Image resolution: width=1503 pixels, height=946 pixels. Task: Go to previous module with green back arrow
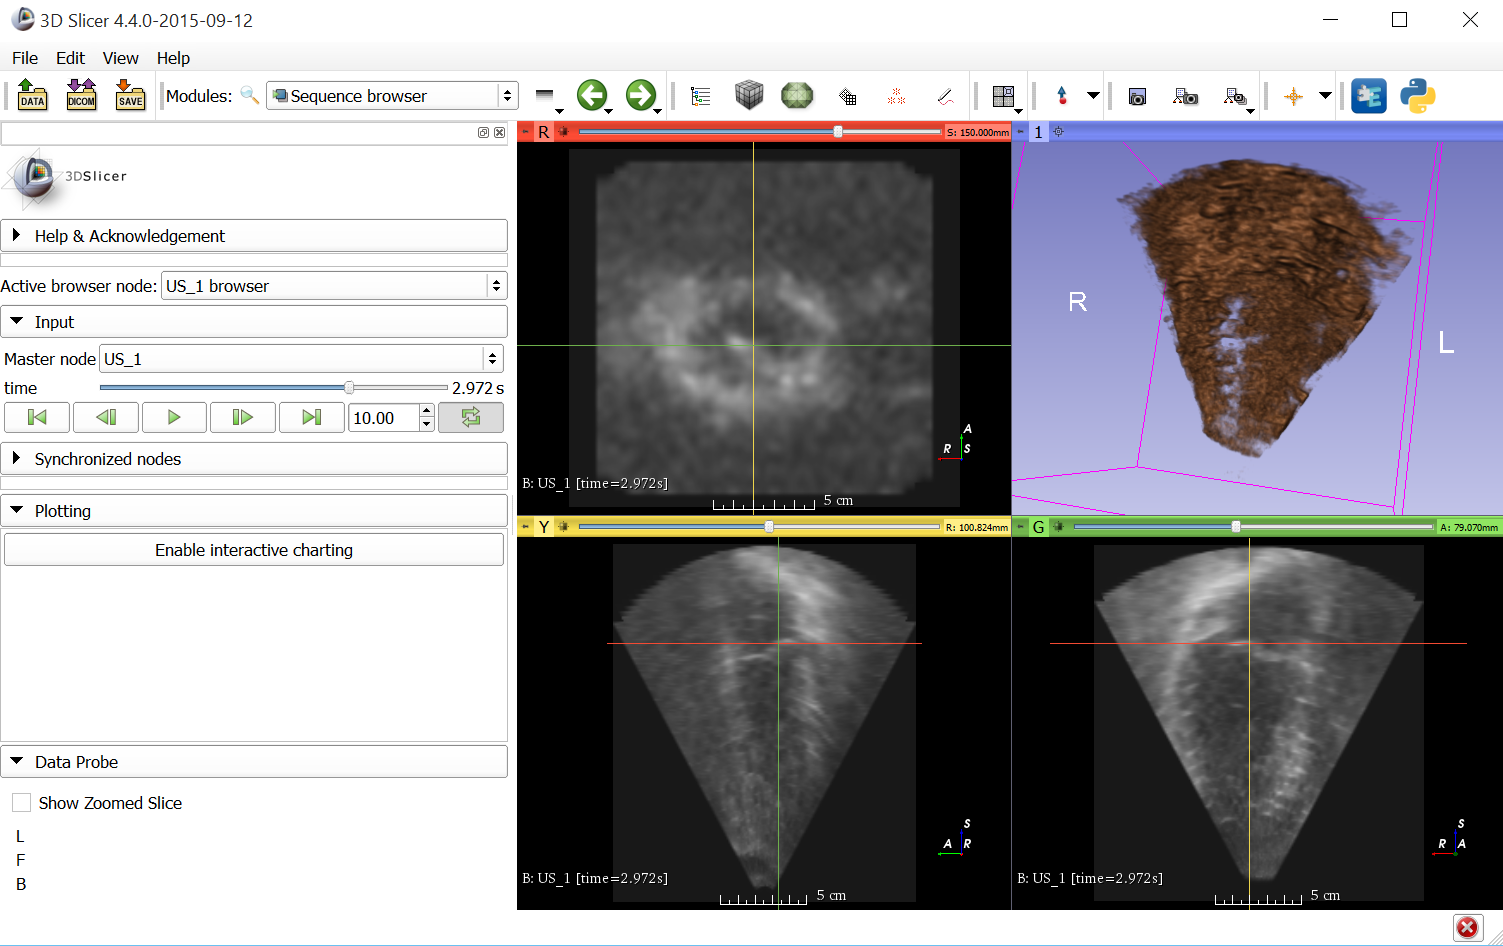592,96
